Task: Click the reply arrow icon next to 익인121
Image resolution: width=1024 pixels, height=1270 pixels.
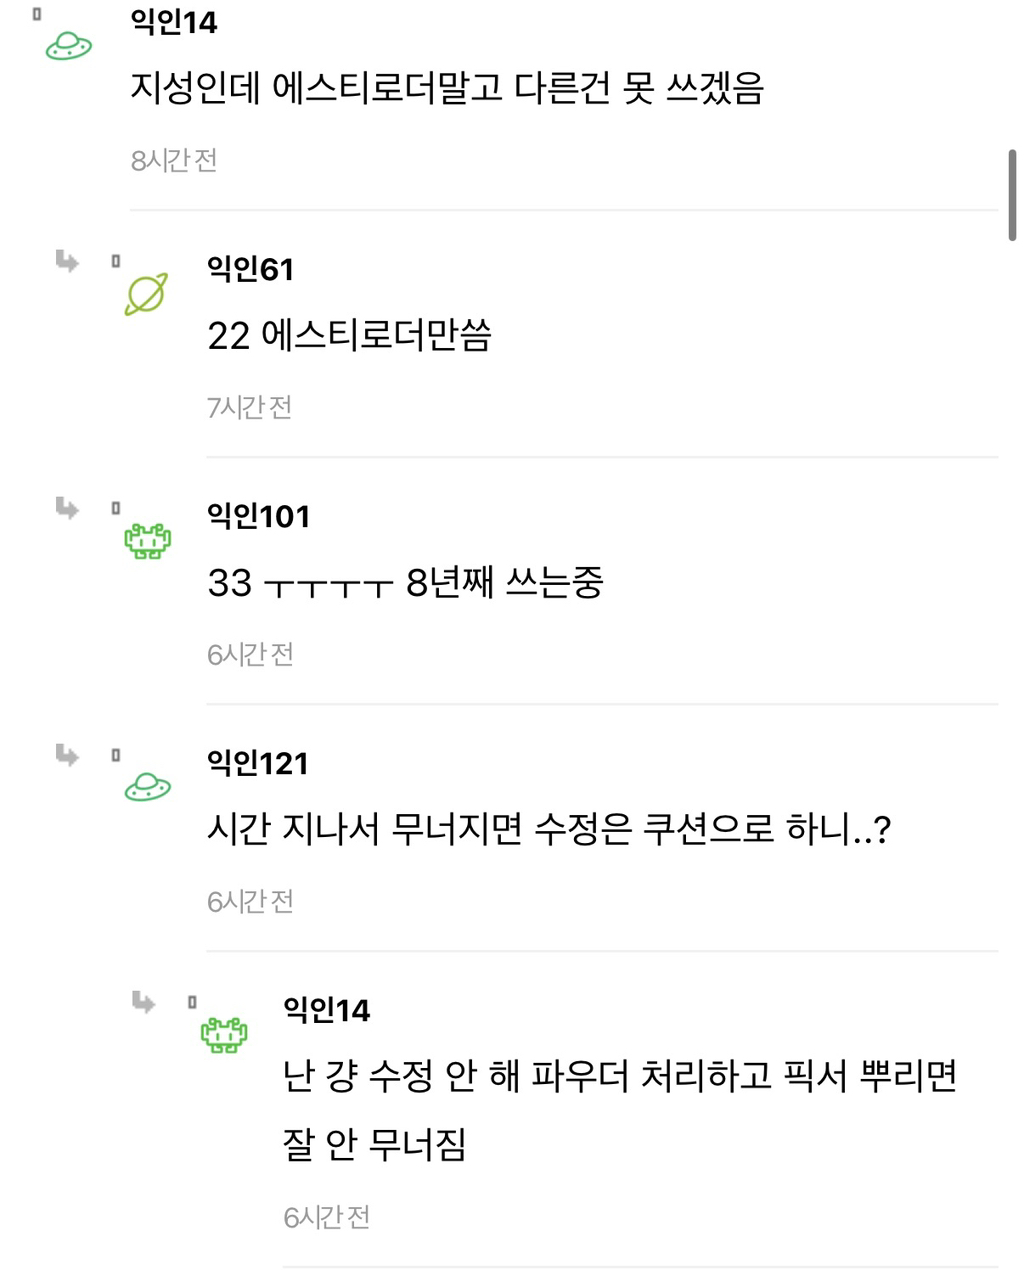Action: pyautogui.click(x=67, y=755)
